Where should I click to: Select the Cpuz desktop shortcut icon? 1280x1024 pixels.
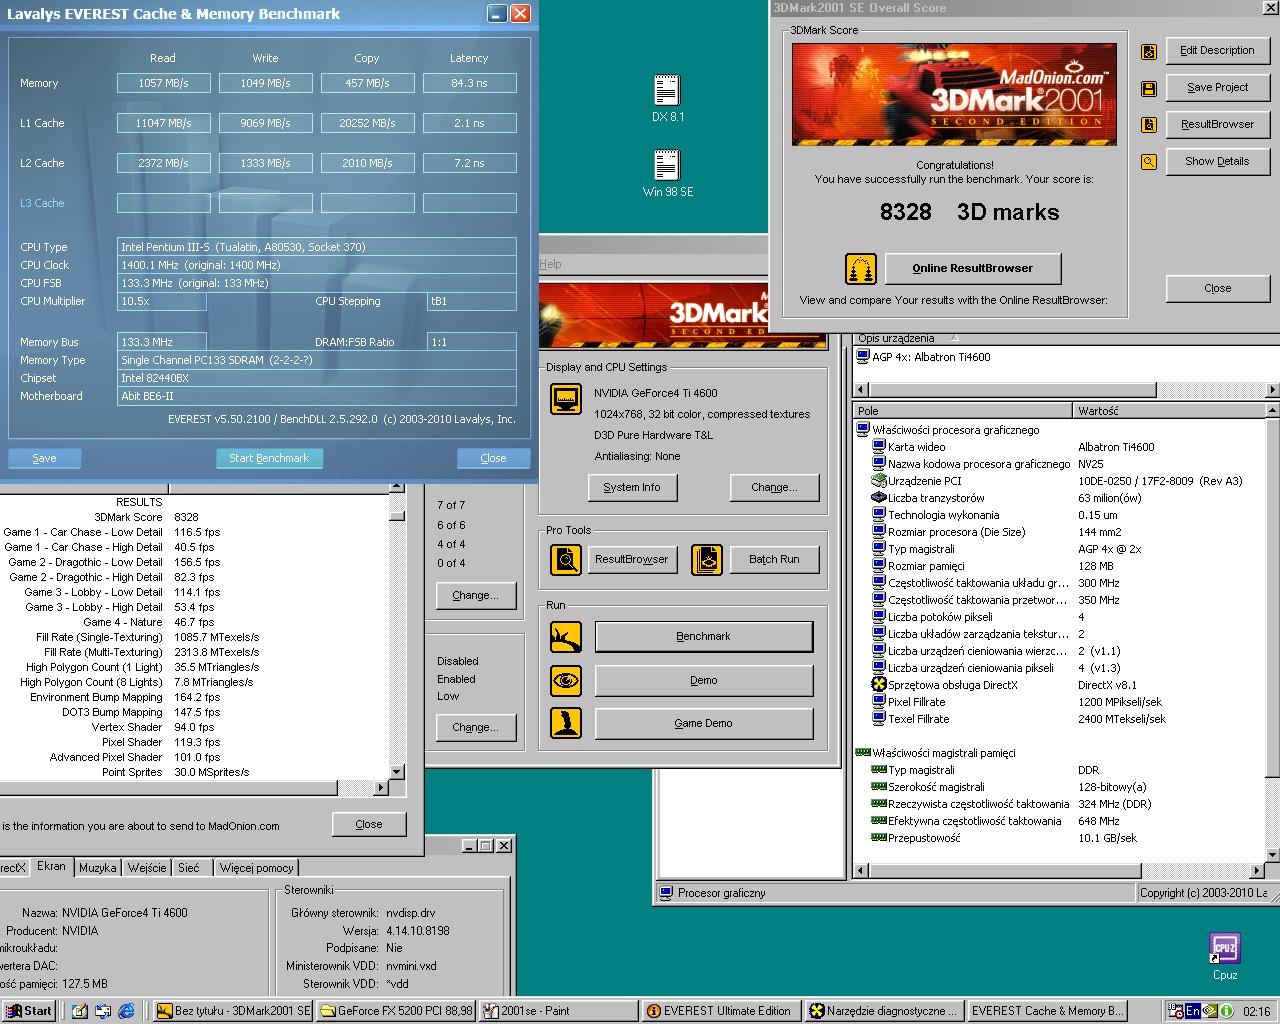[x=1225, y=947]
